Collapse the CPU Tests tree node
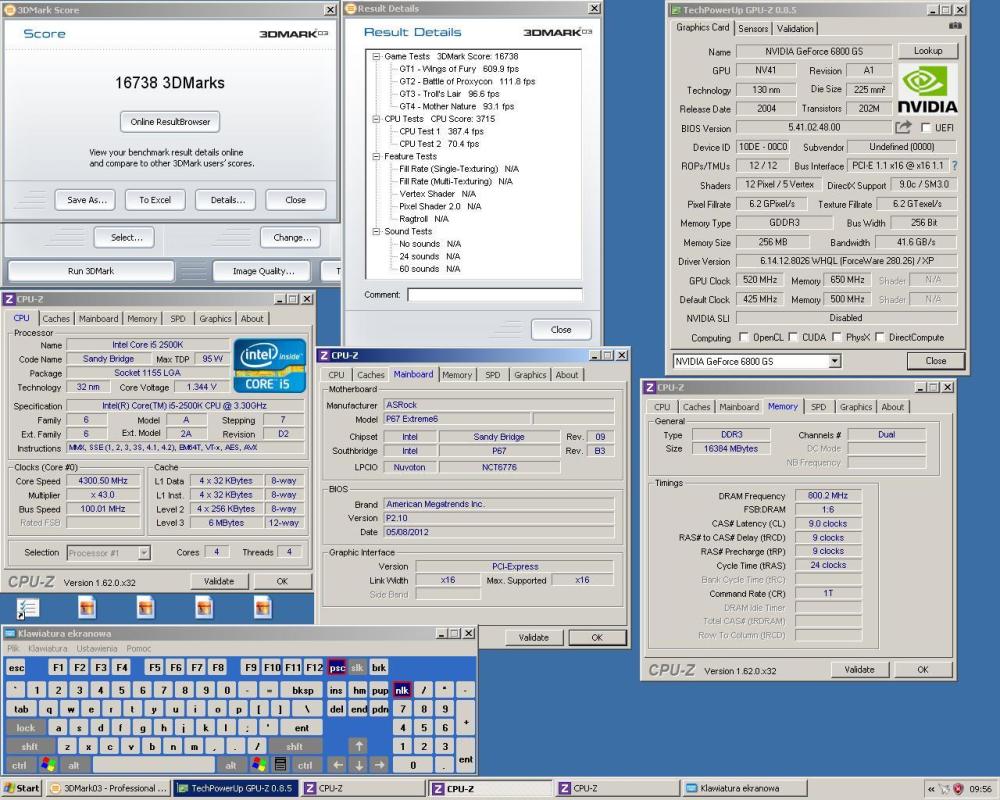The image size is (1000, 800). coord(376,119)
